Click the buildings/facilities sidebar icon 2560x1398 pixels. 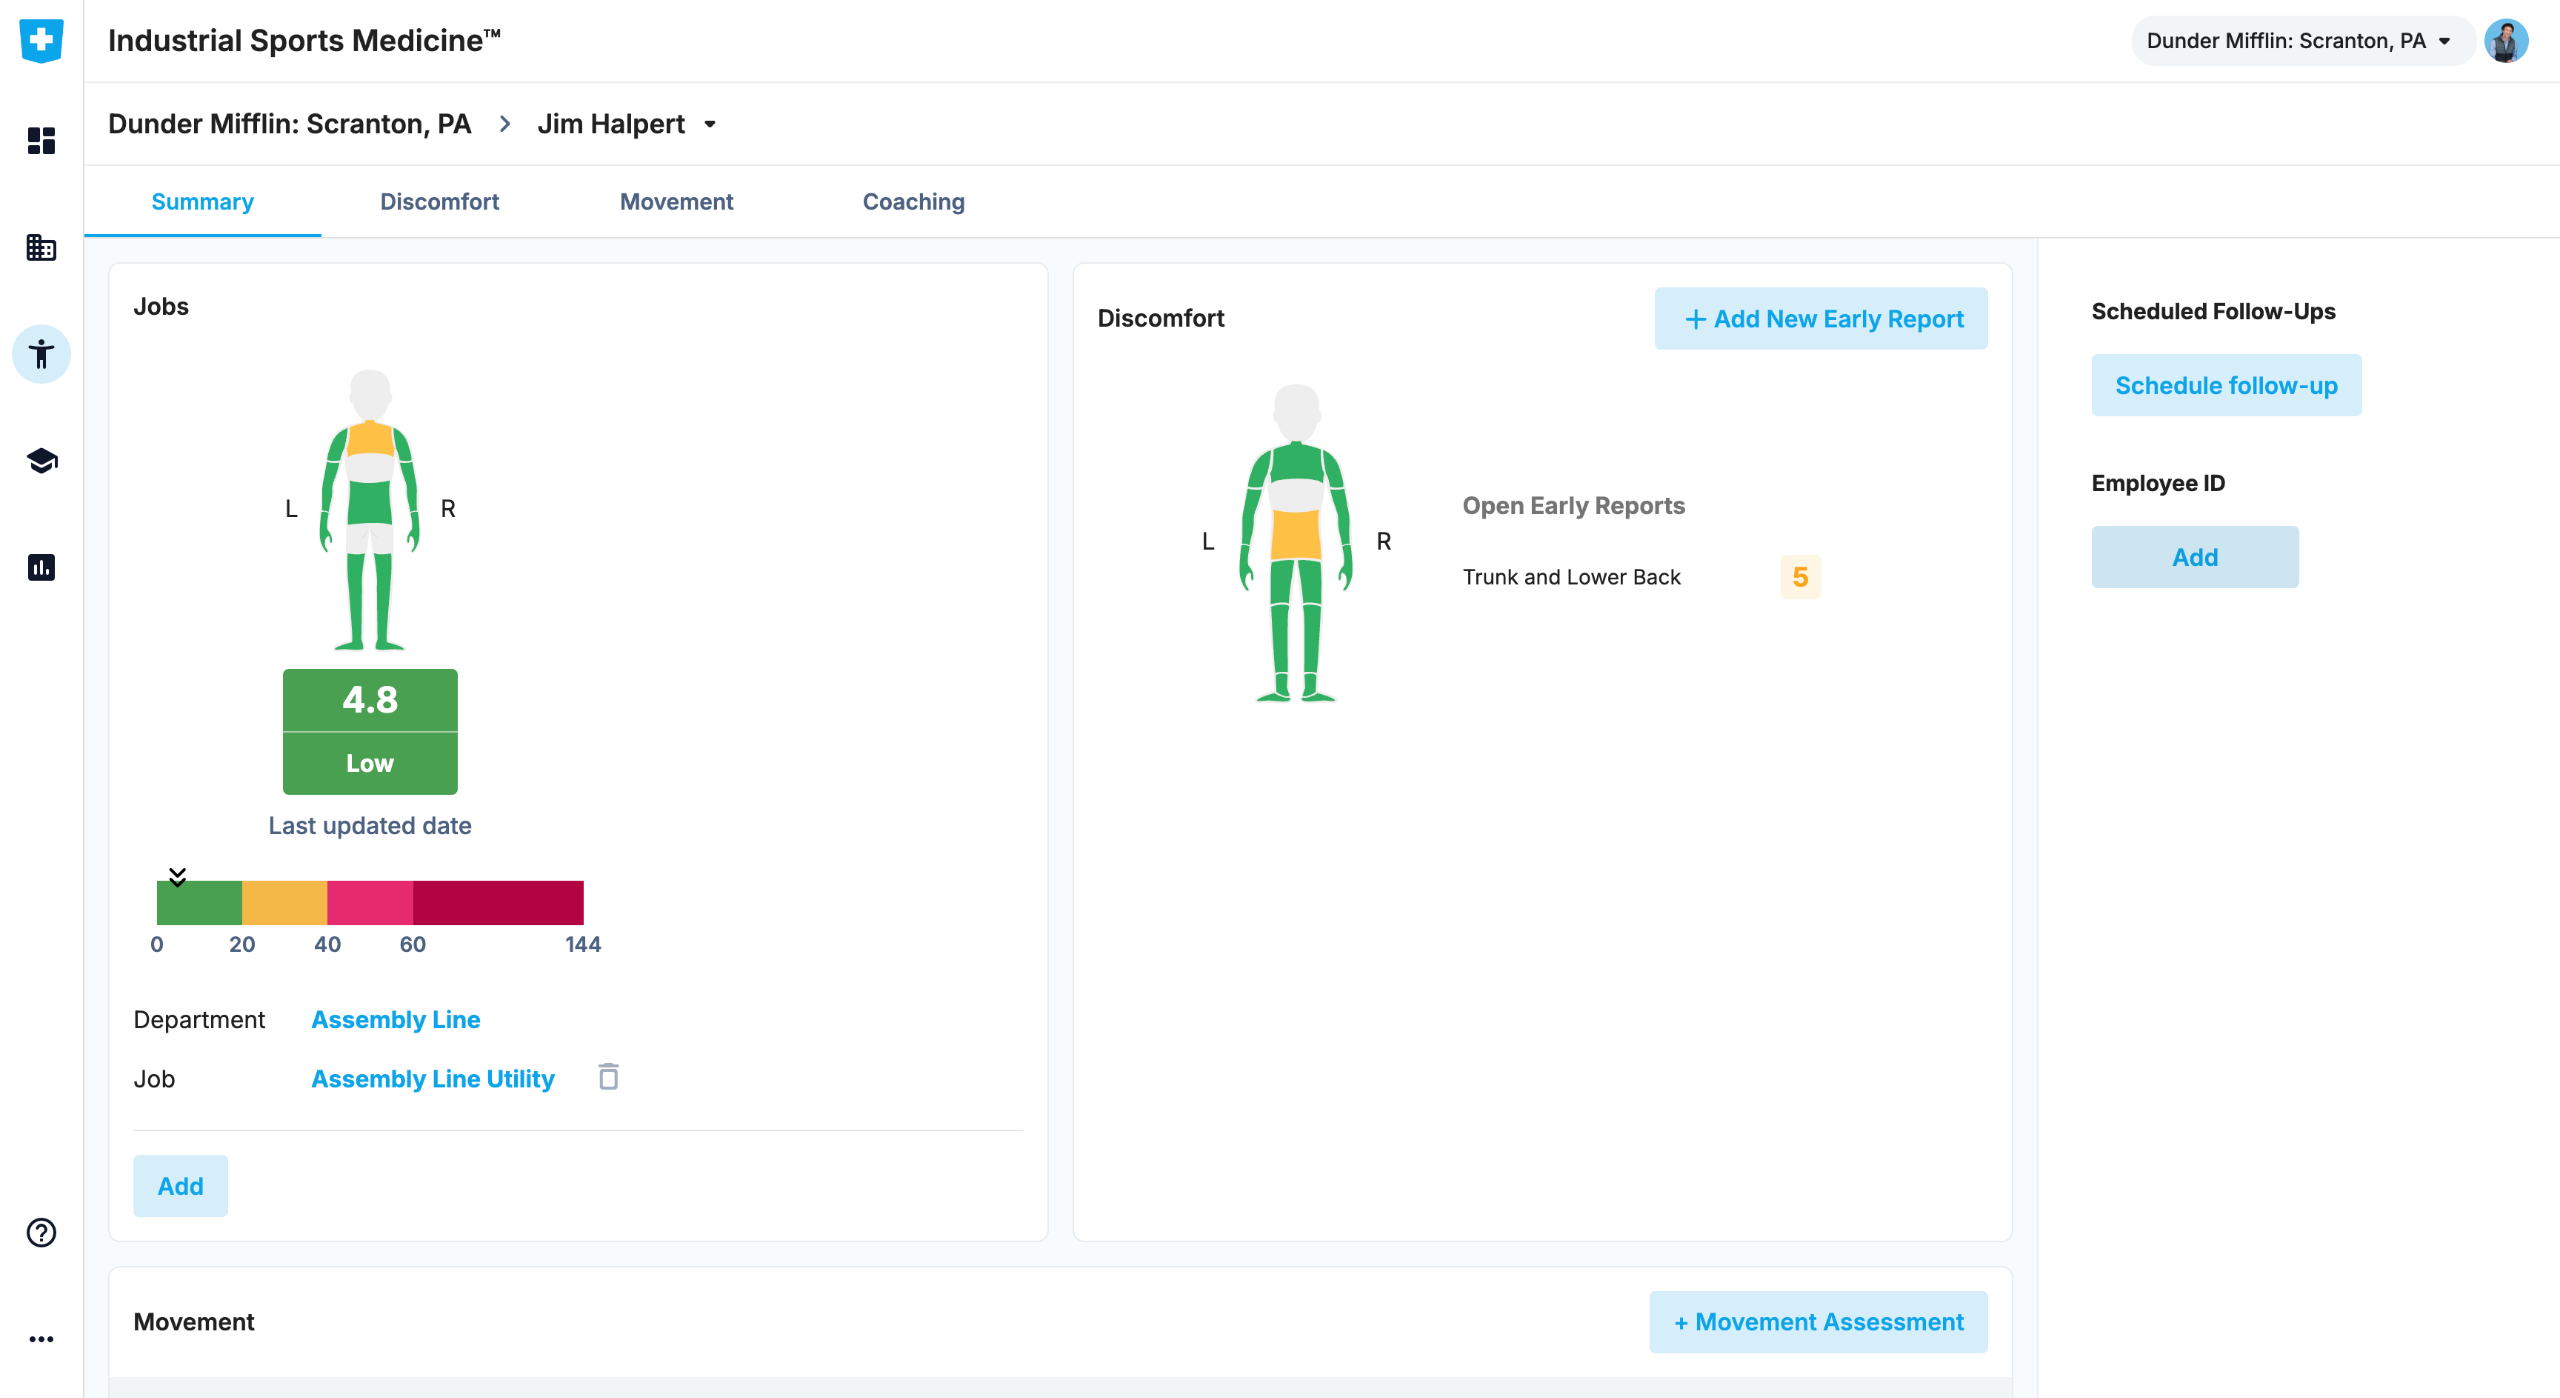[x=41, y=247]
